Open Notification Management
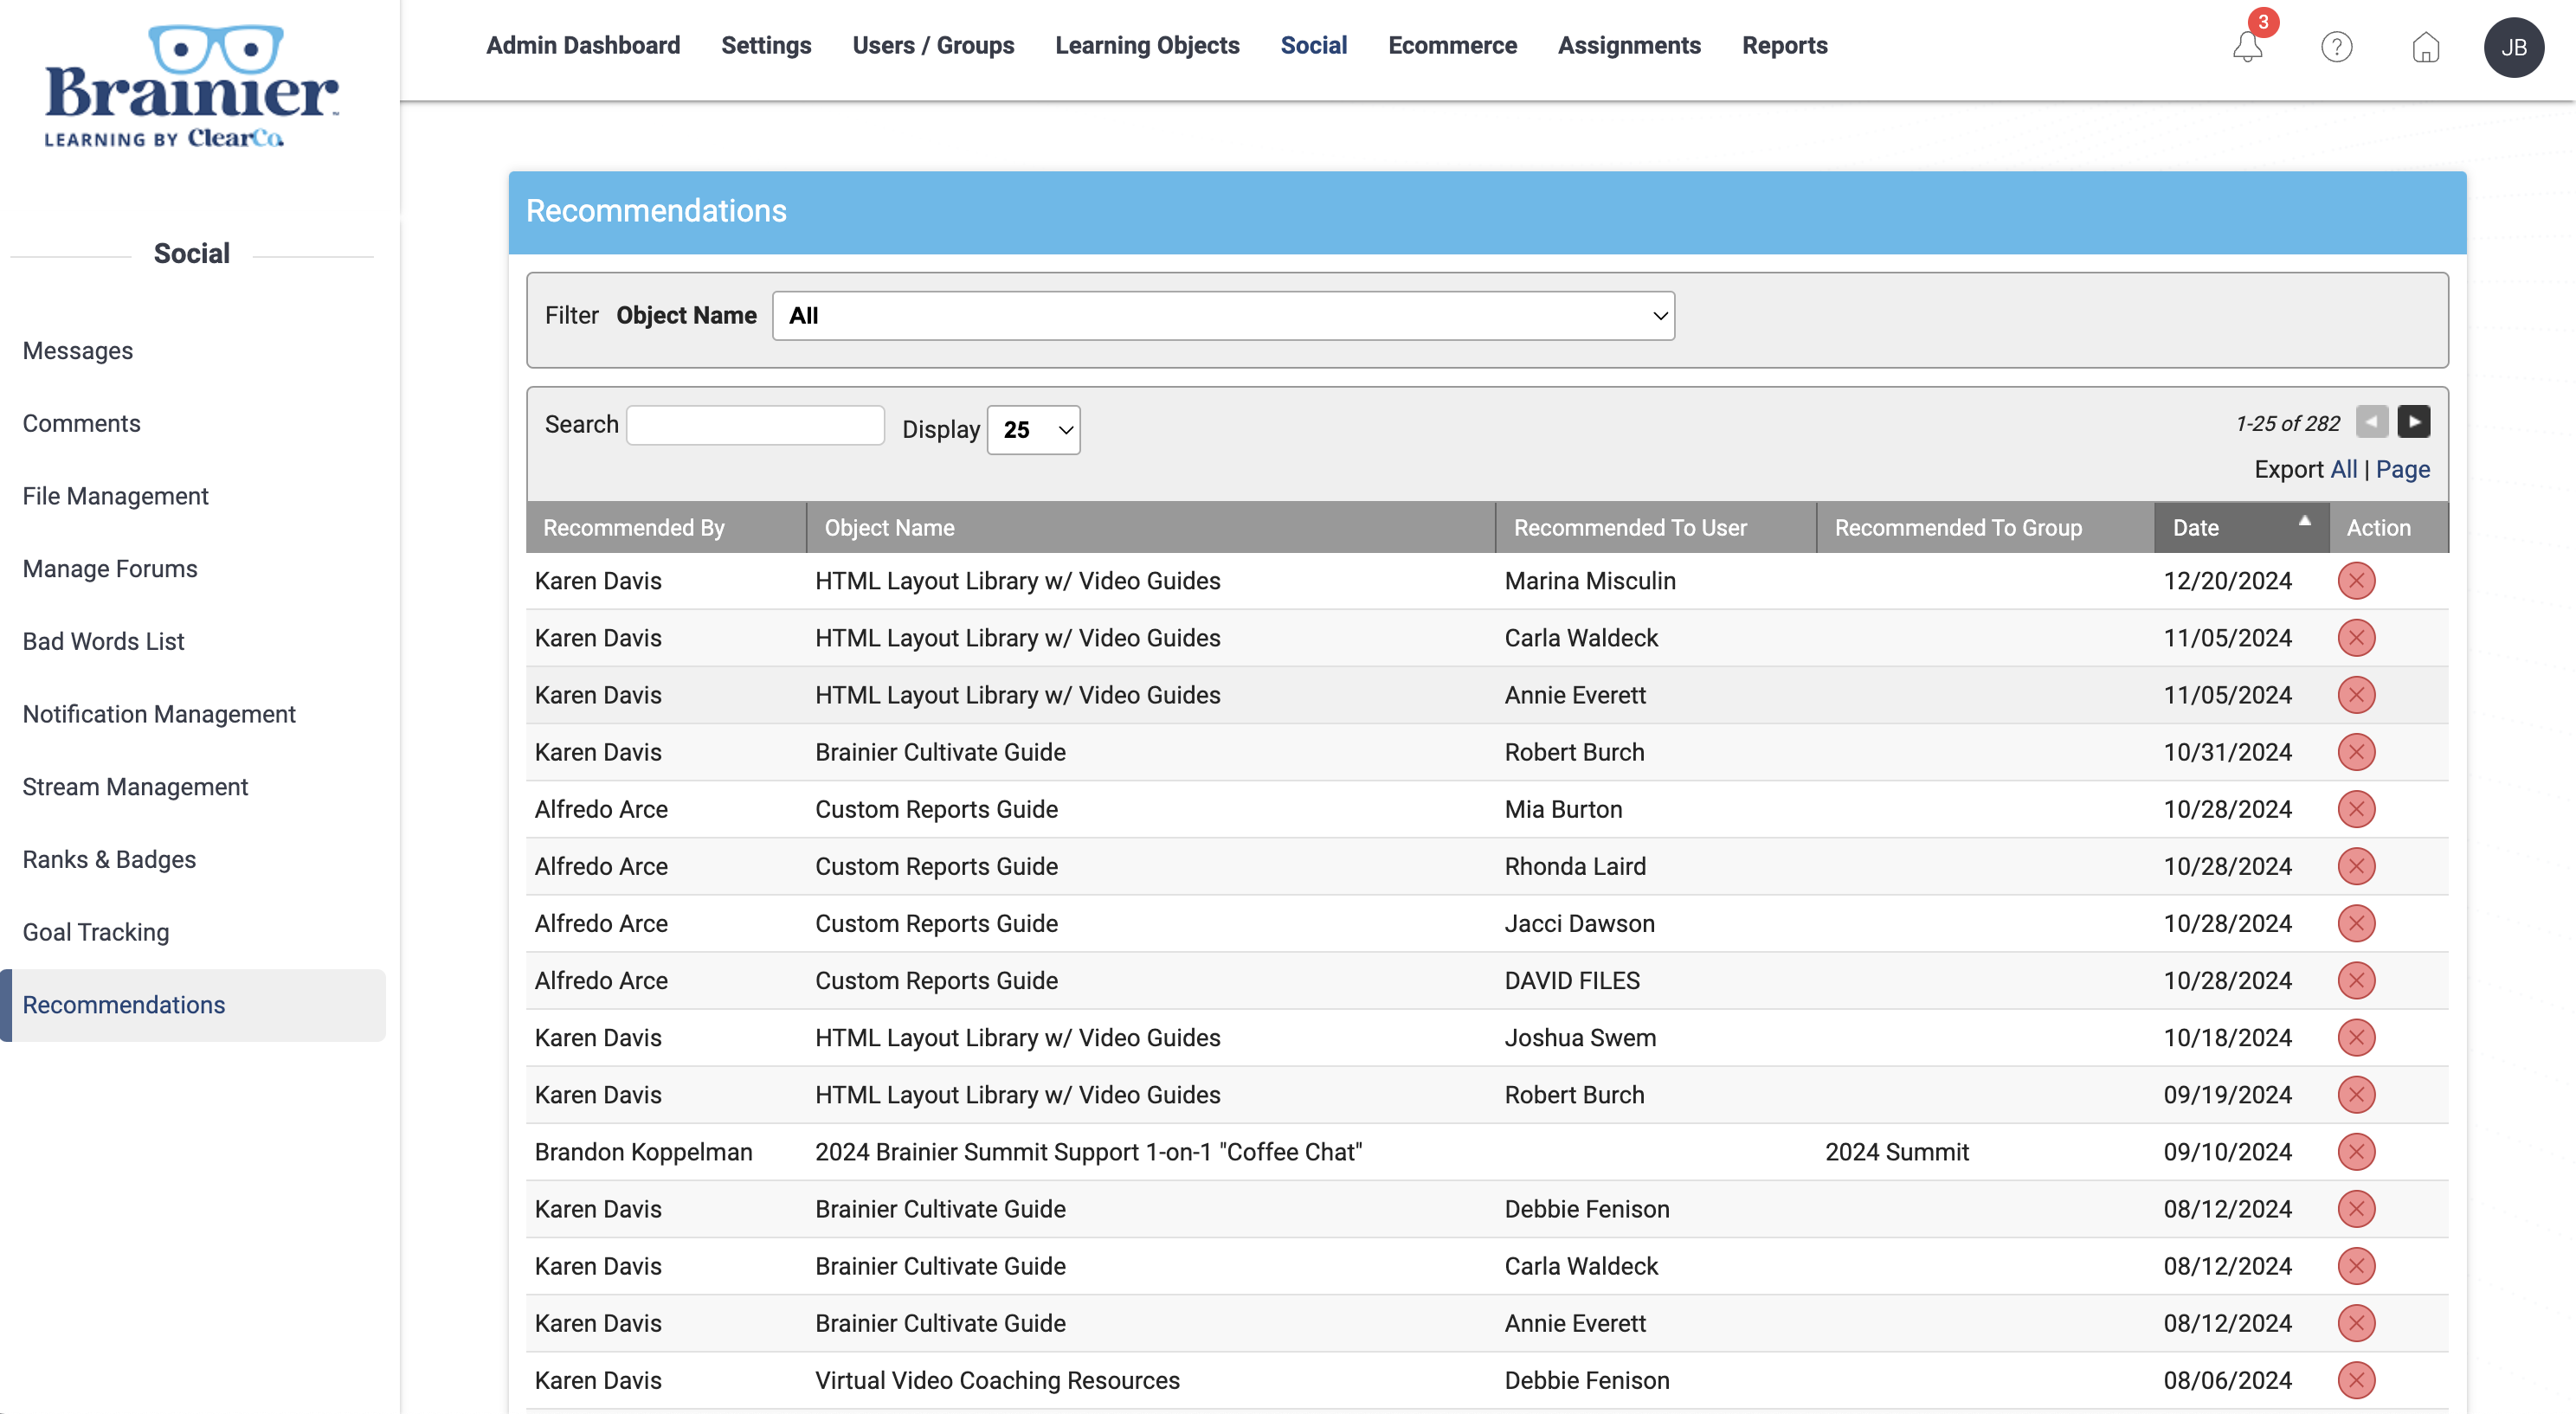Screen dimensions: 2576x1414 (159, 715)
